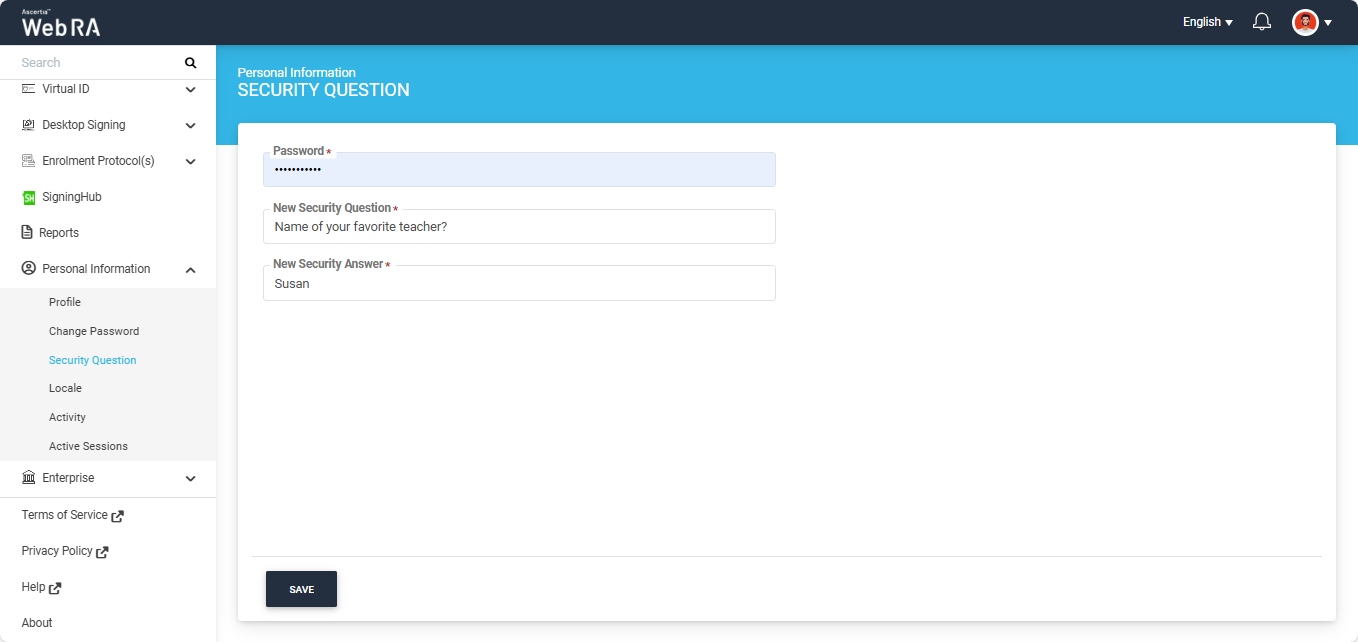Select the Profile submenu item
This screenshot has height=642, width=1358.
65,302
